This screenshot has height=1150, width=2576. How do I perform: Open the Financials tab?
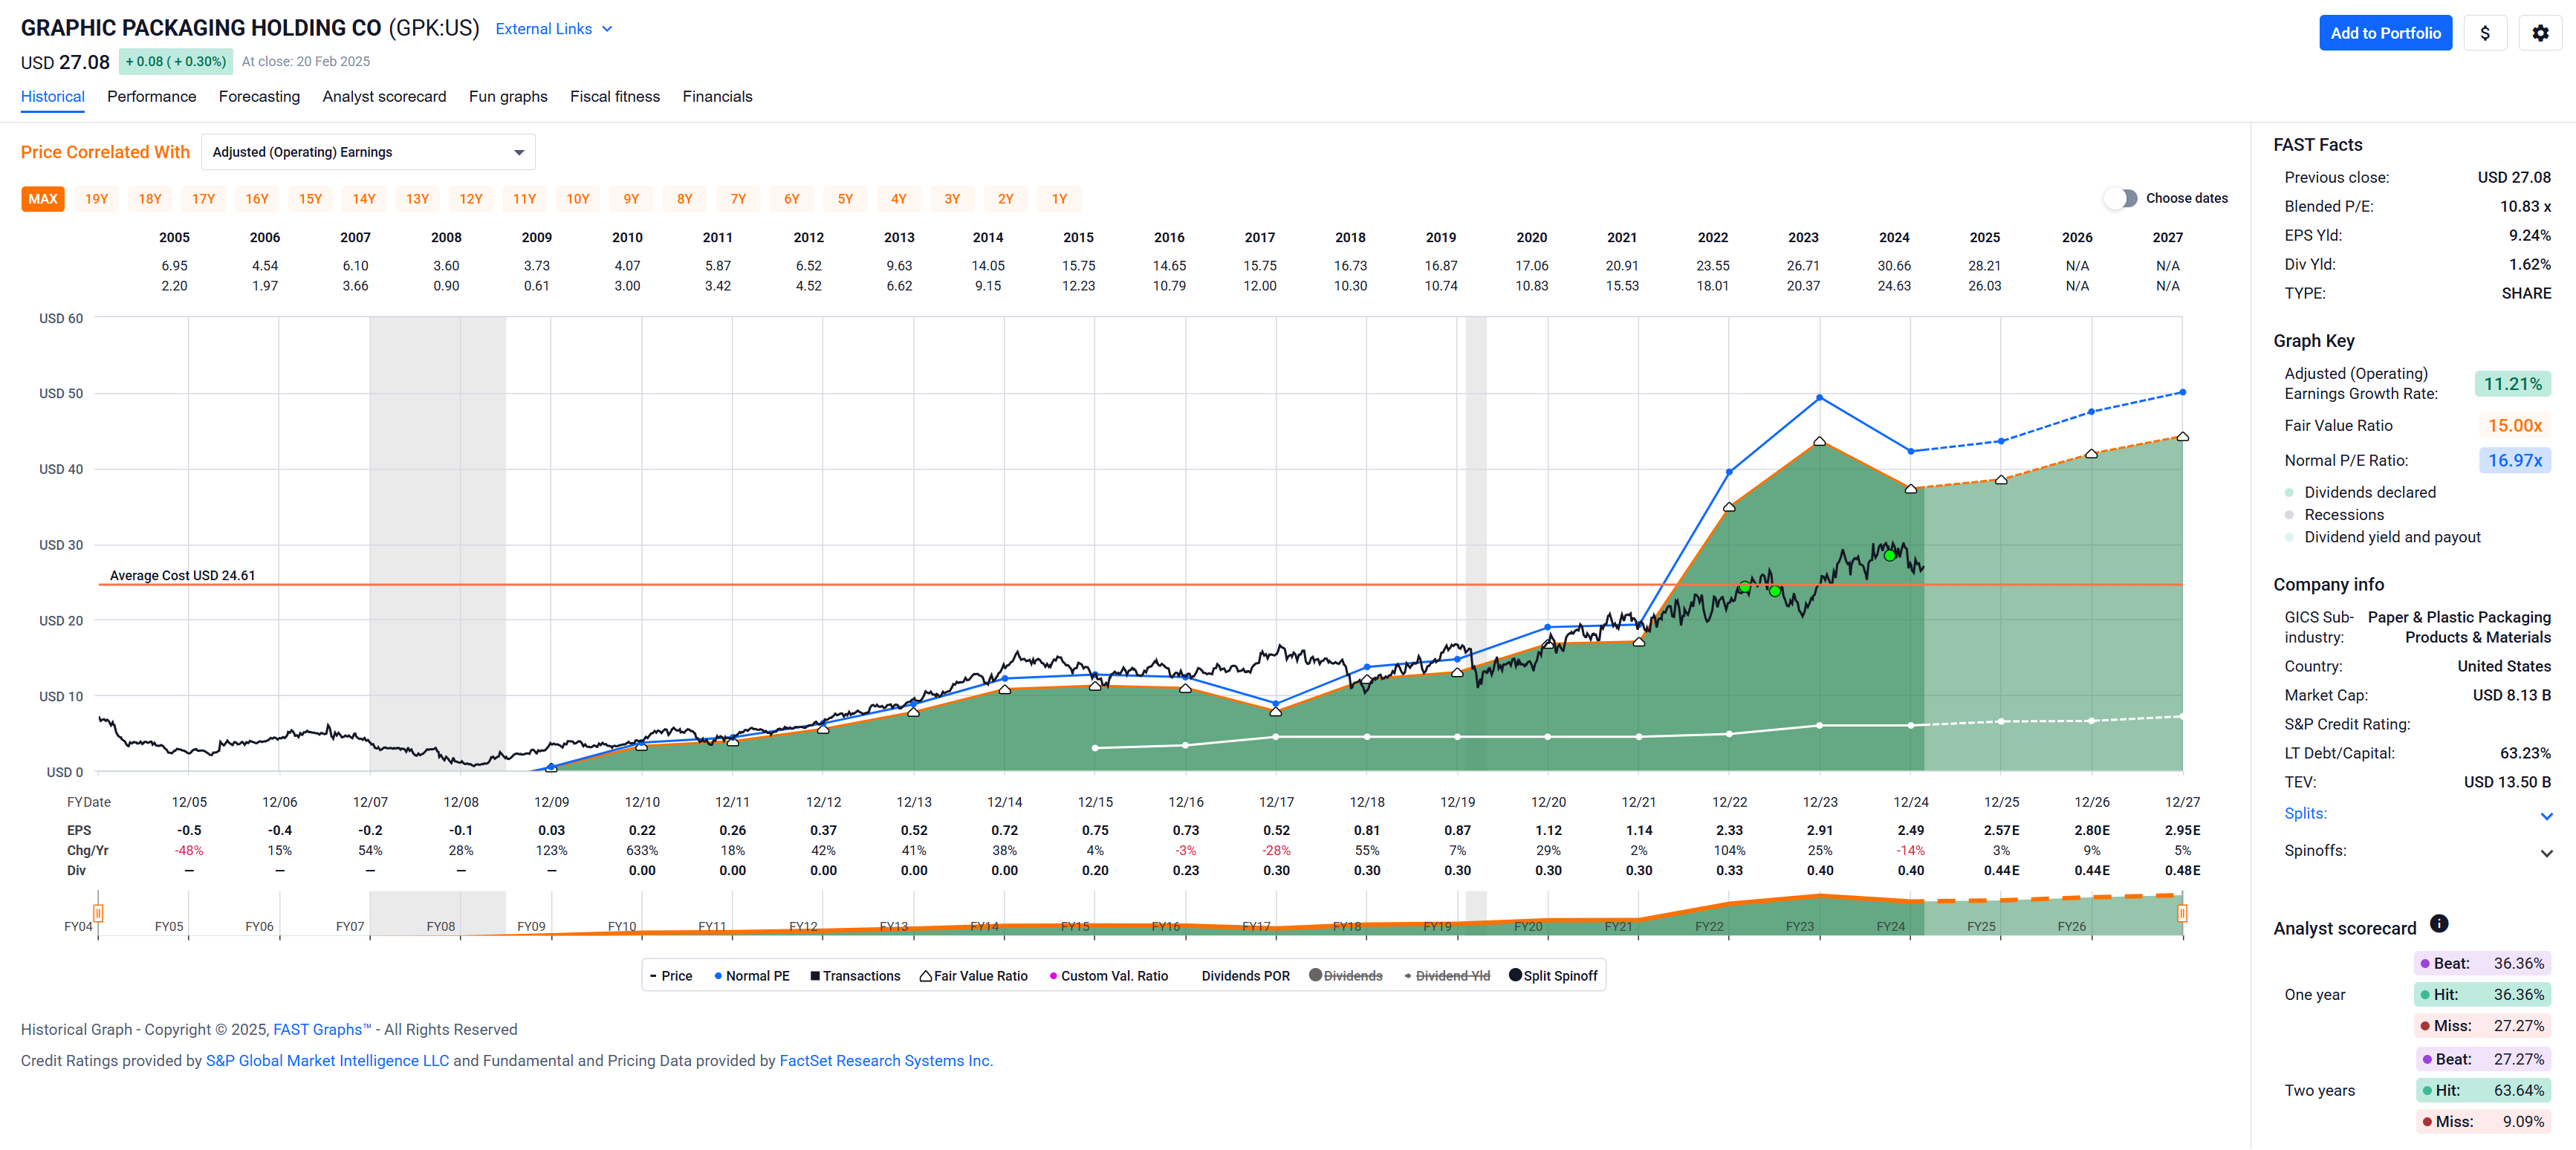click(717, 97)
